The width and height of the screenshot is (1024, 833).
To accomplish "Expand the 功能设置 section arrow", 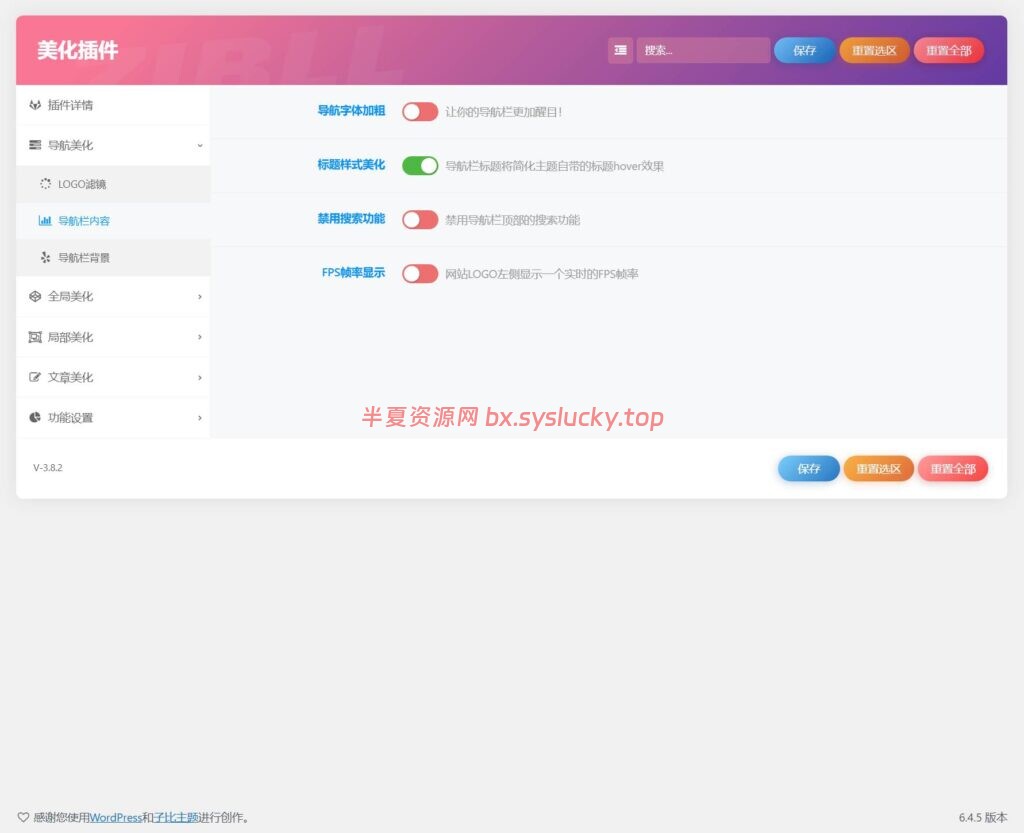I will tap(200, 418).
